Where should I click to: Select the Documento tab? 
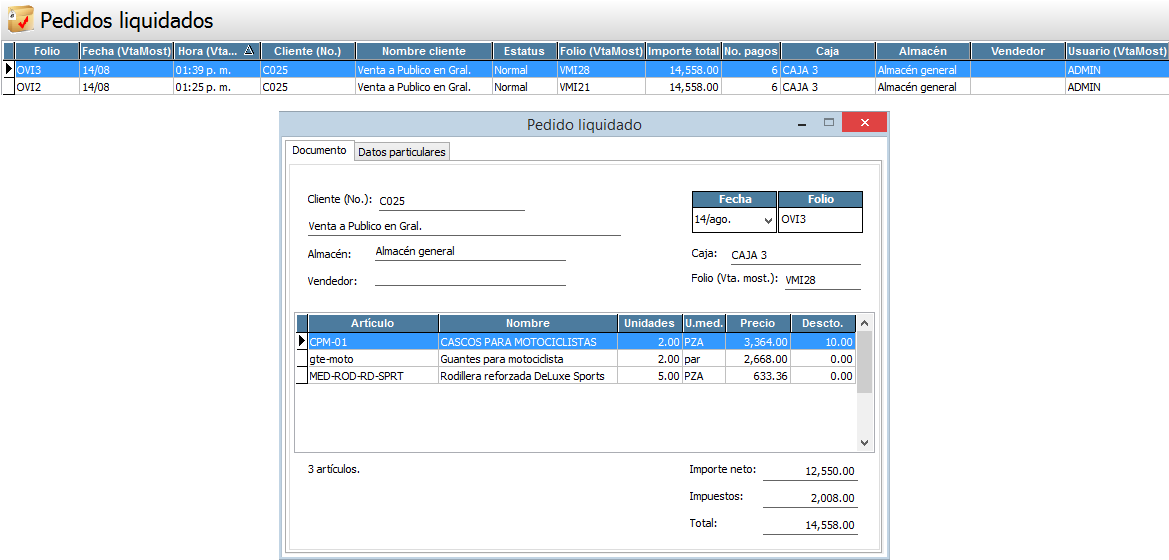pos(319,150)
